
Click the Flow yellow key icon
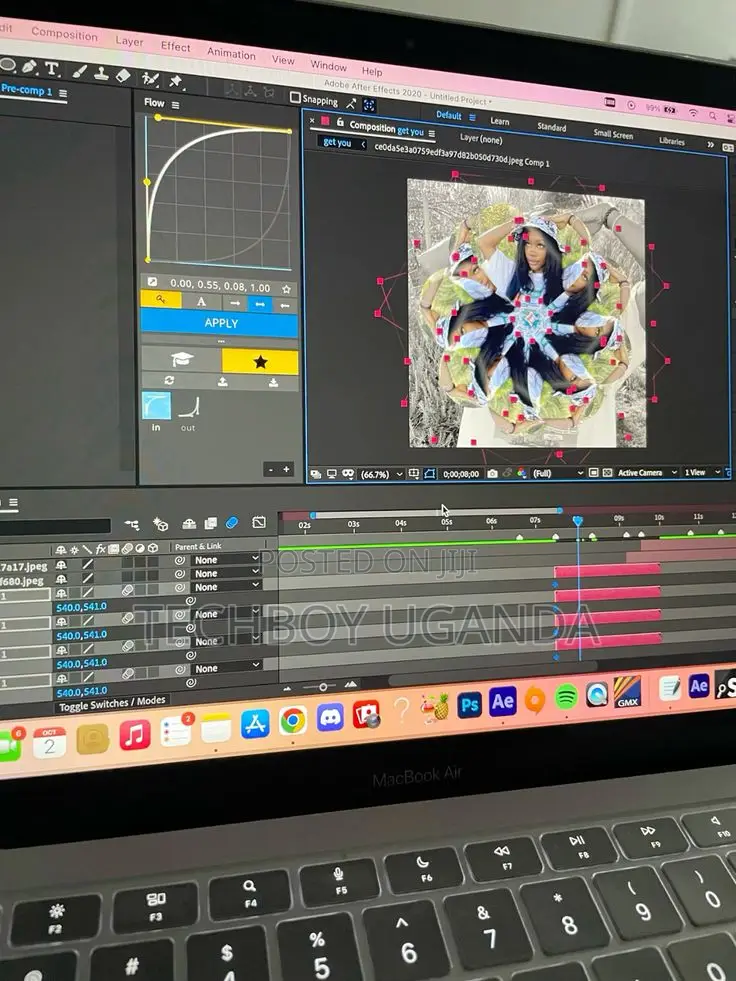tap(161, 300)
